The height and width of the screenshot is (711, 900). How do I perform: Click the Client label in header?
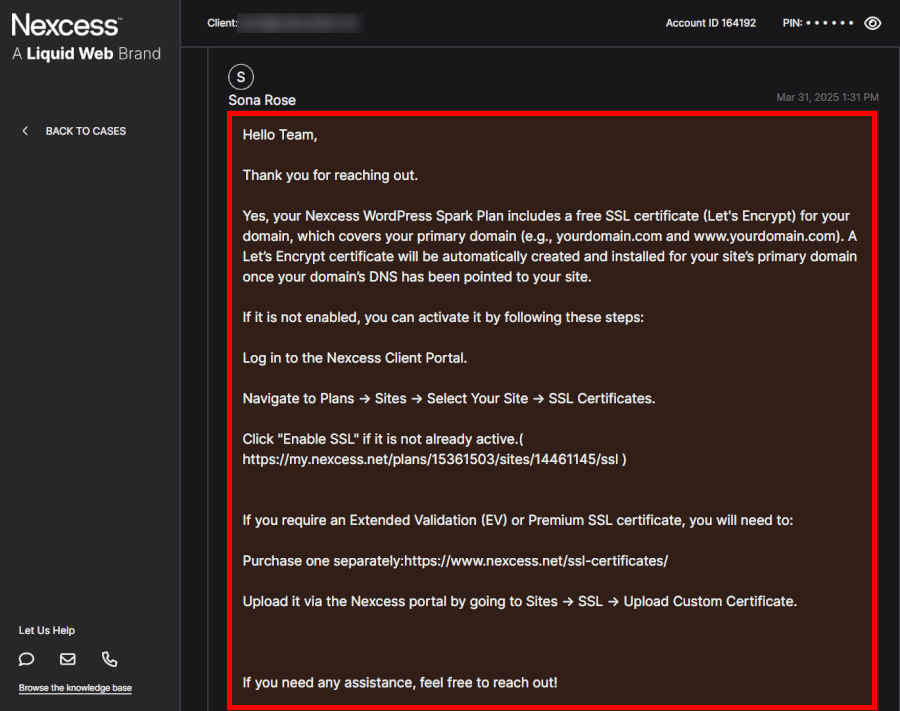222,23
